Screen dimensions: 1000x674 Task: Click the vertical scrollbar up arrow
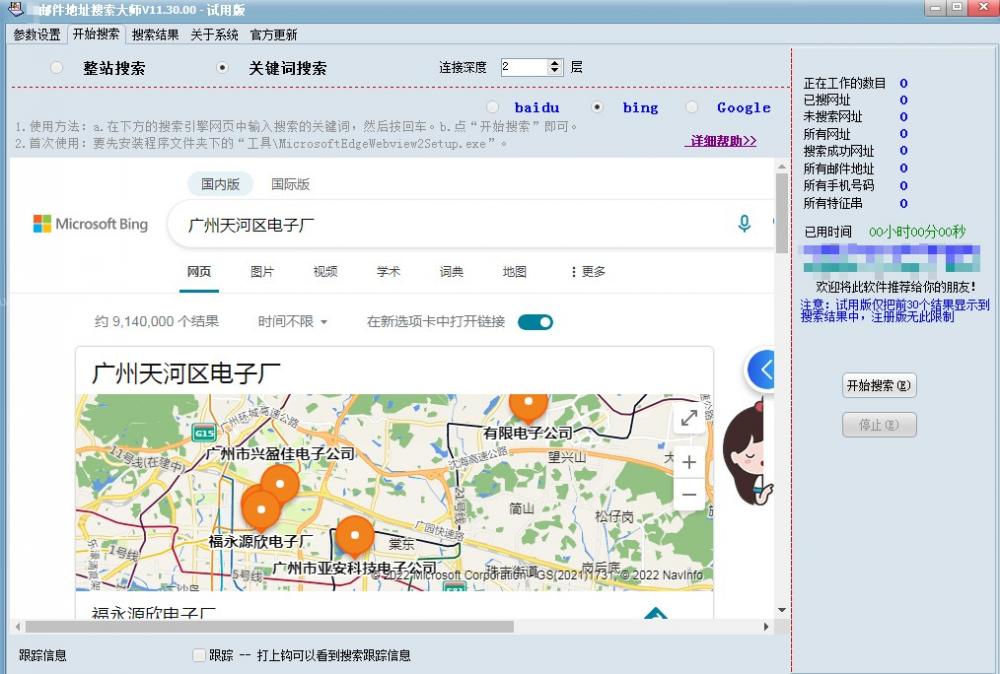(782, 166)
